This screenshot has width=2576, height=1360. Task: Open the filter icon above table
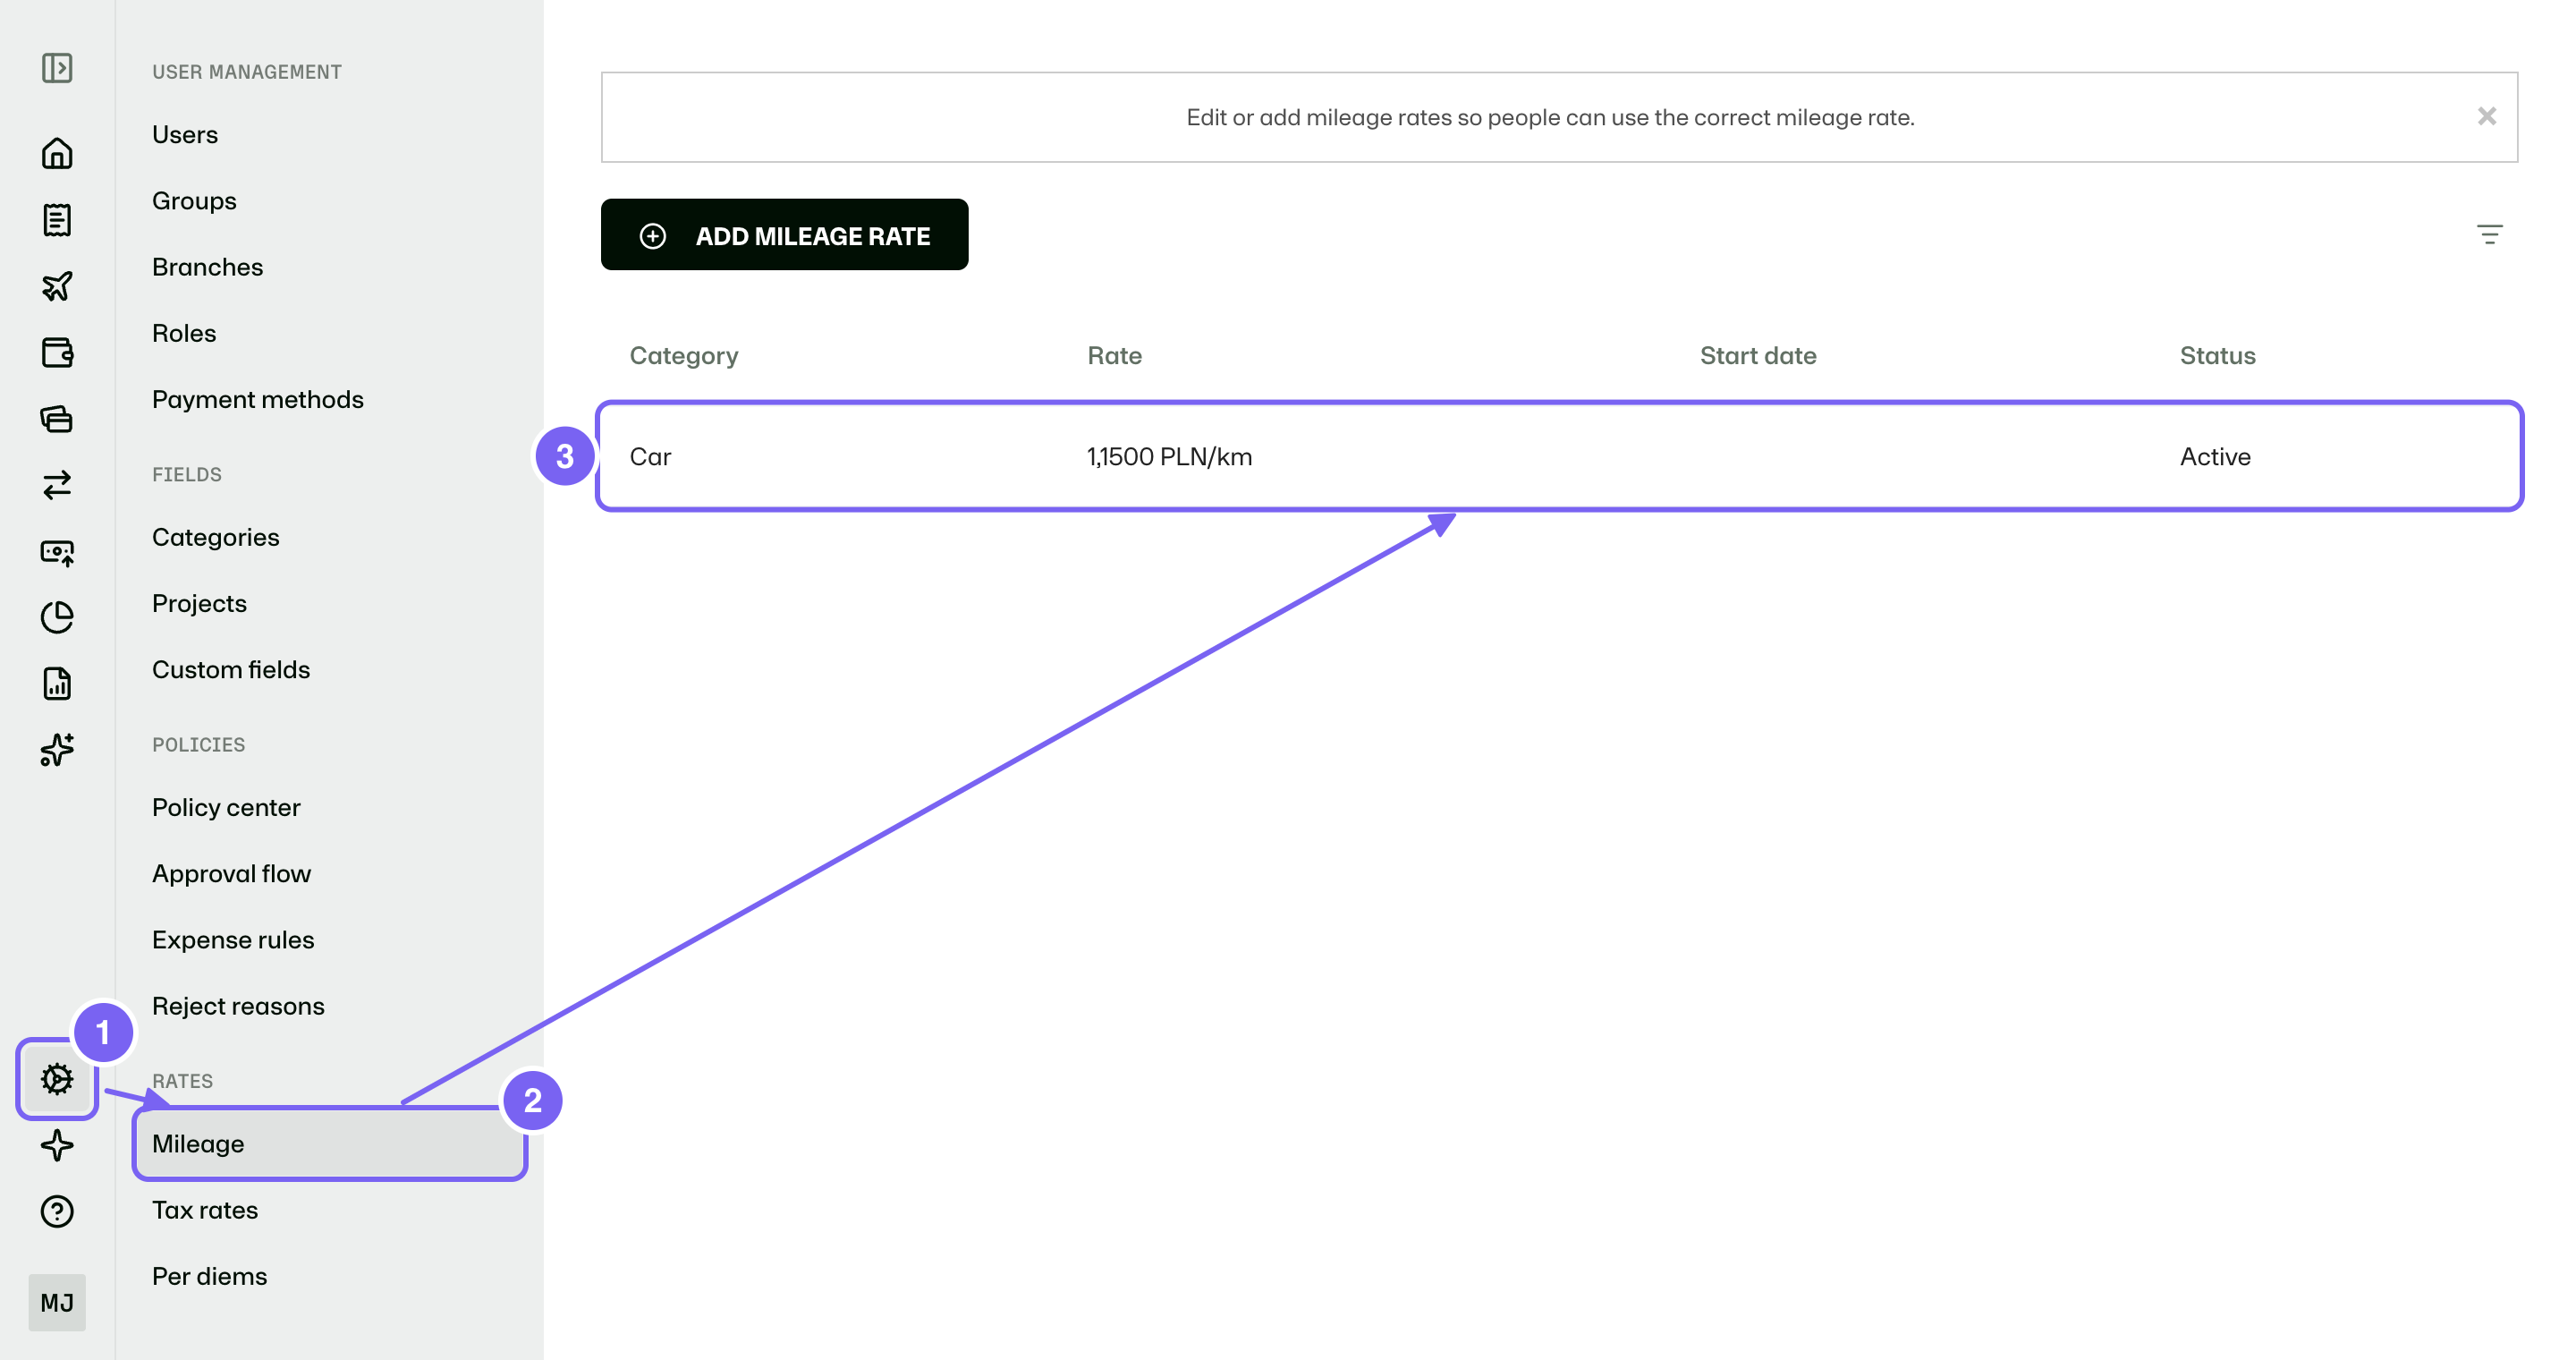2489,235
